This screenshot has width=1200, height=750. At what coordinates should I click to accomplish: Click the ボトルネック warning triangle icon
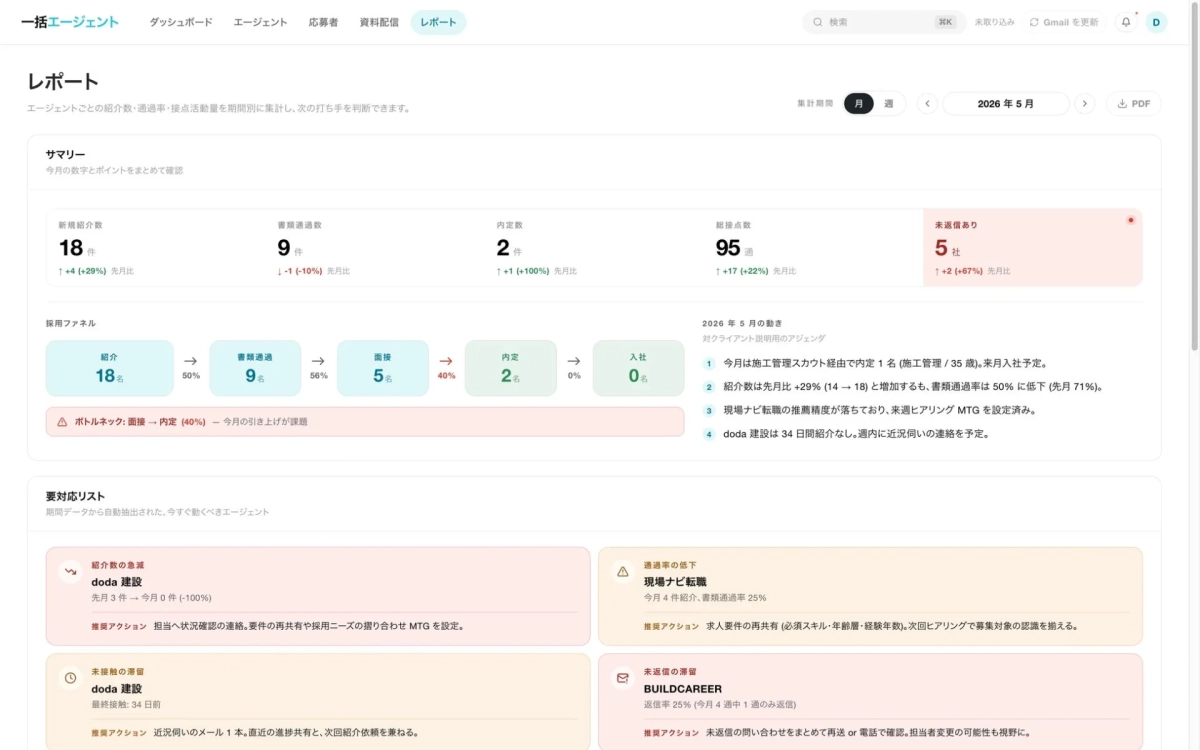click(x=62, y=422)
